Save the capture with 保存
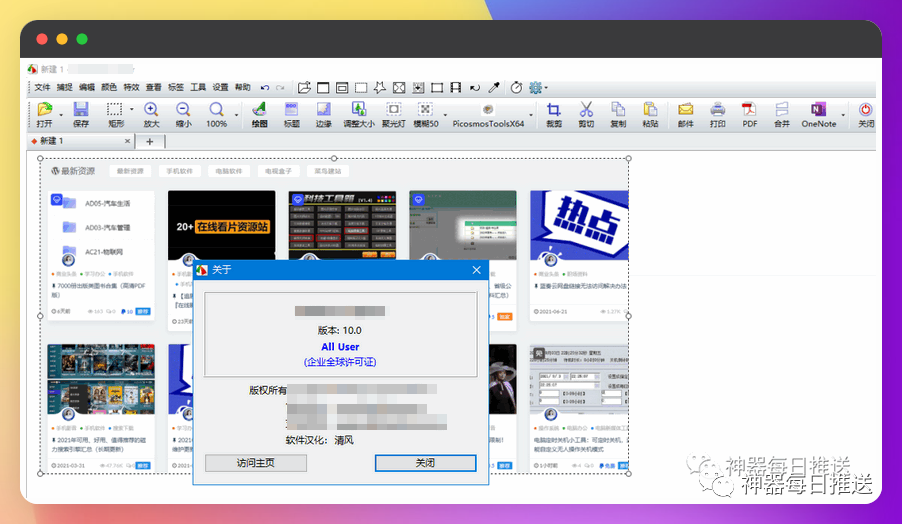The image size is (902, 524). click(x=81, y=114)
